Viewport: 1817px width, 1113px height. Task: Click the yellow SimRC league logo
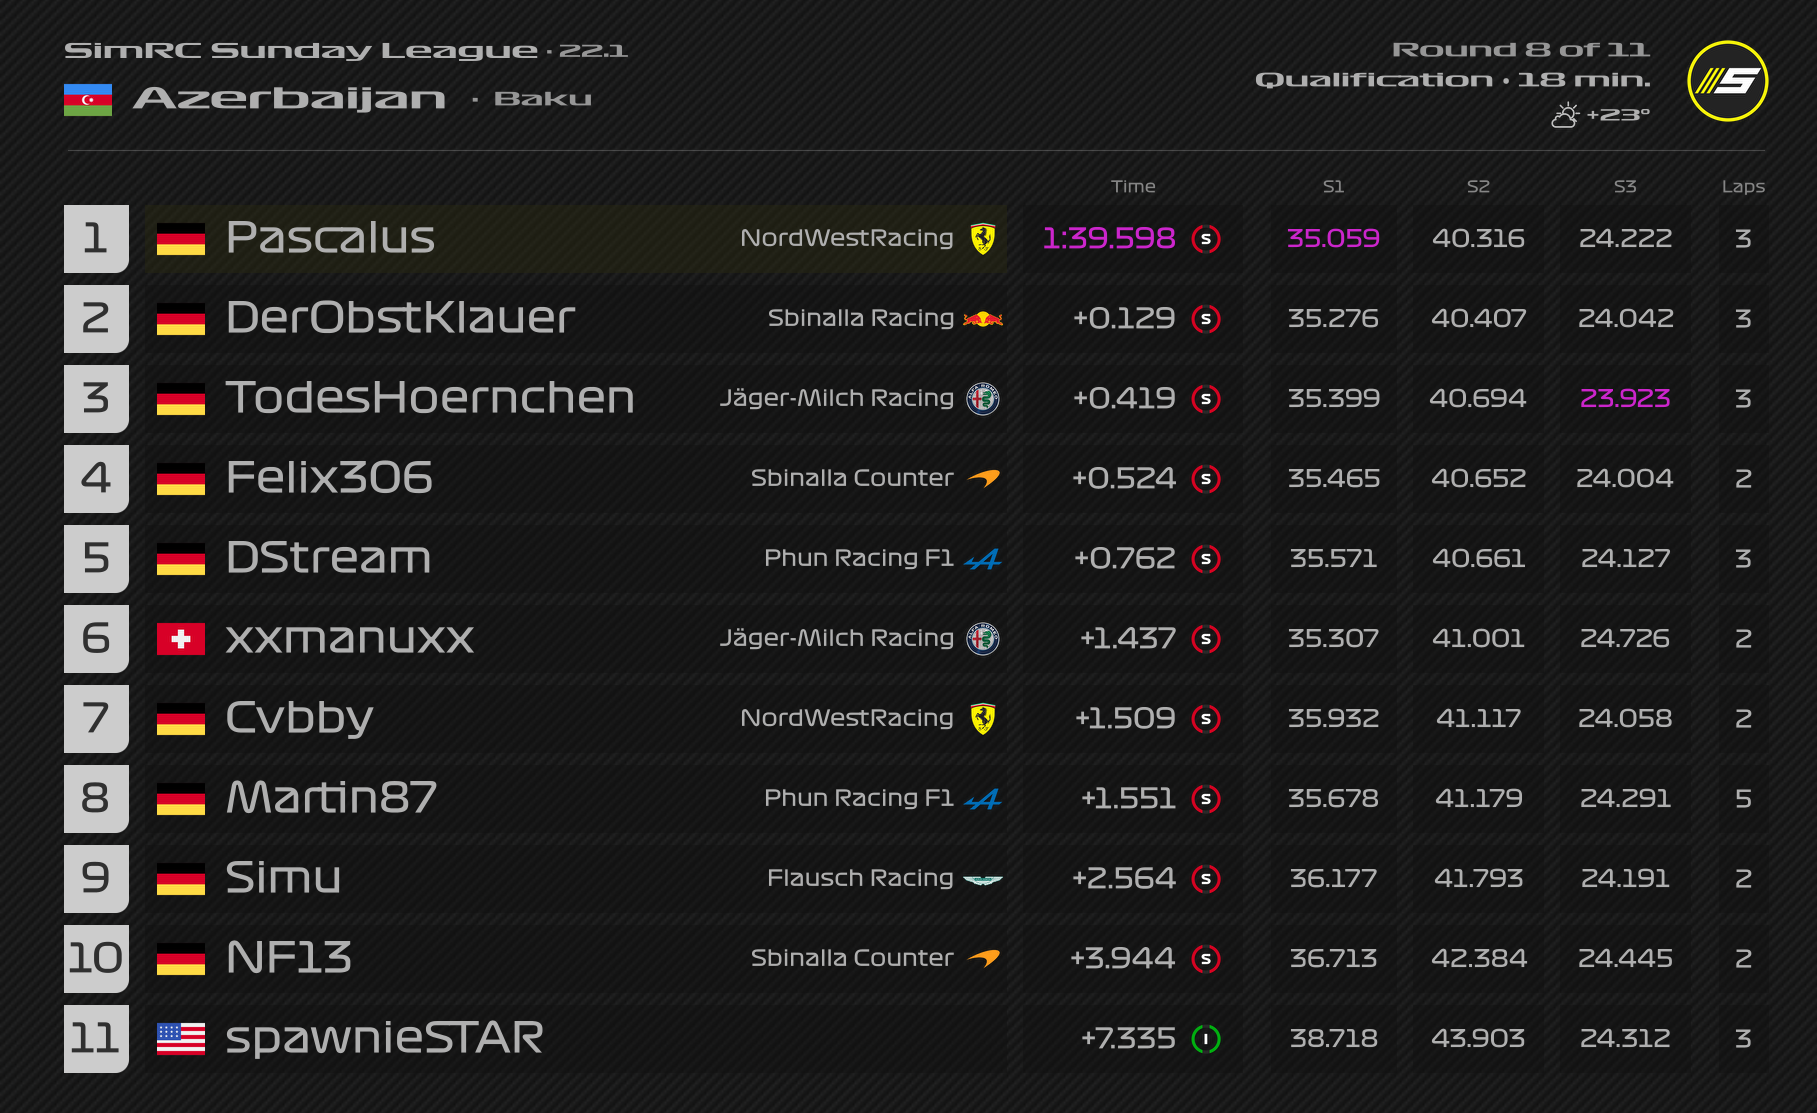coord(1727,81)
